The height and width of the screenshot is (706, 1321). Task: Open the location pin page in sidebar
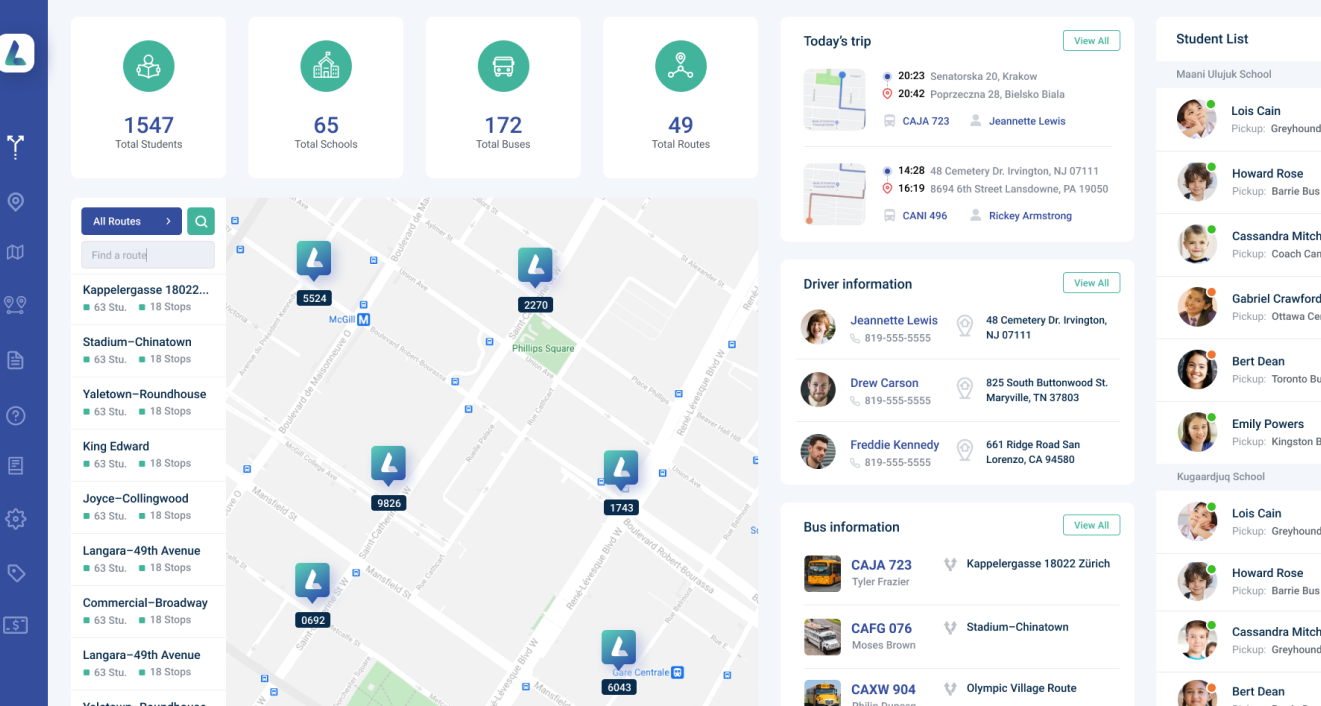(15, 202)
